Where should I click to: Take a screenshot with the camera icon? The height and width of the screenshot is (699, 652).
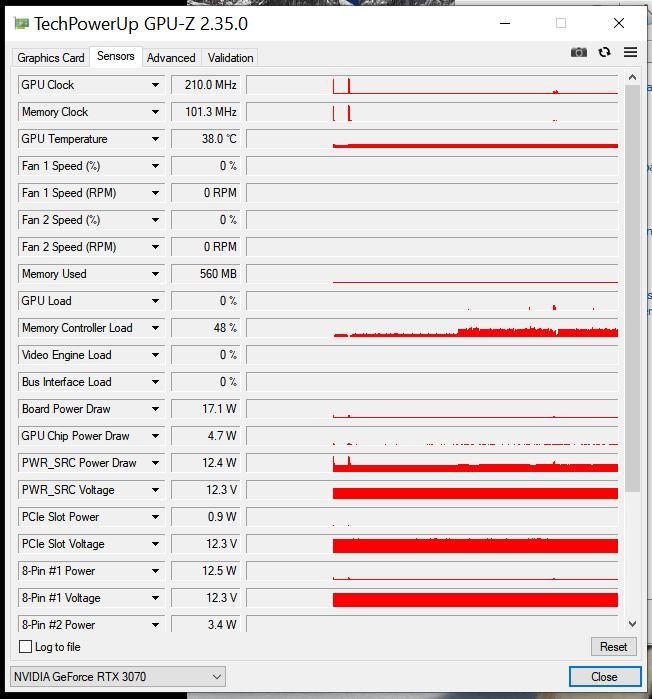click(578, 52)
